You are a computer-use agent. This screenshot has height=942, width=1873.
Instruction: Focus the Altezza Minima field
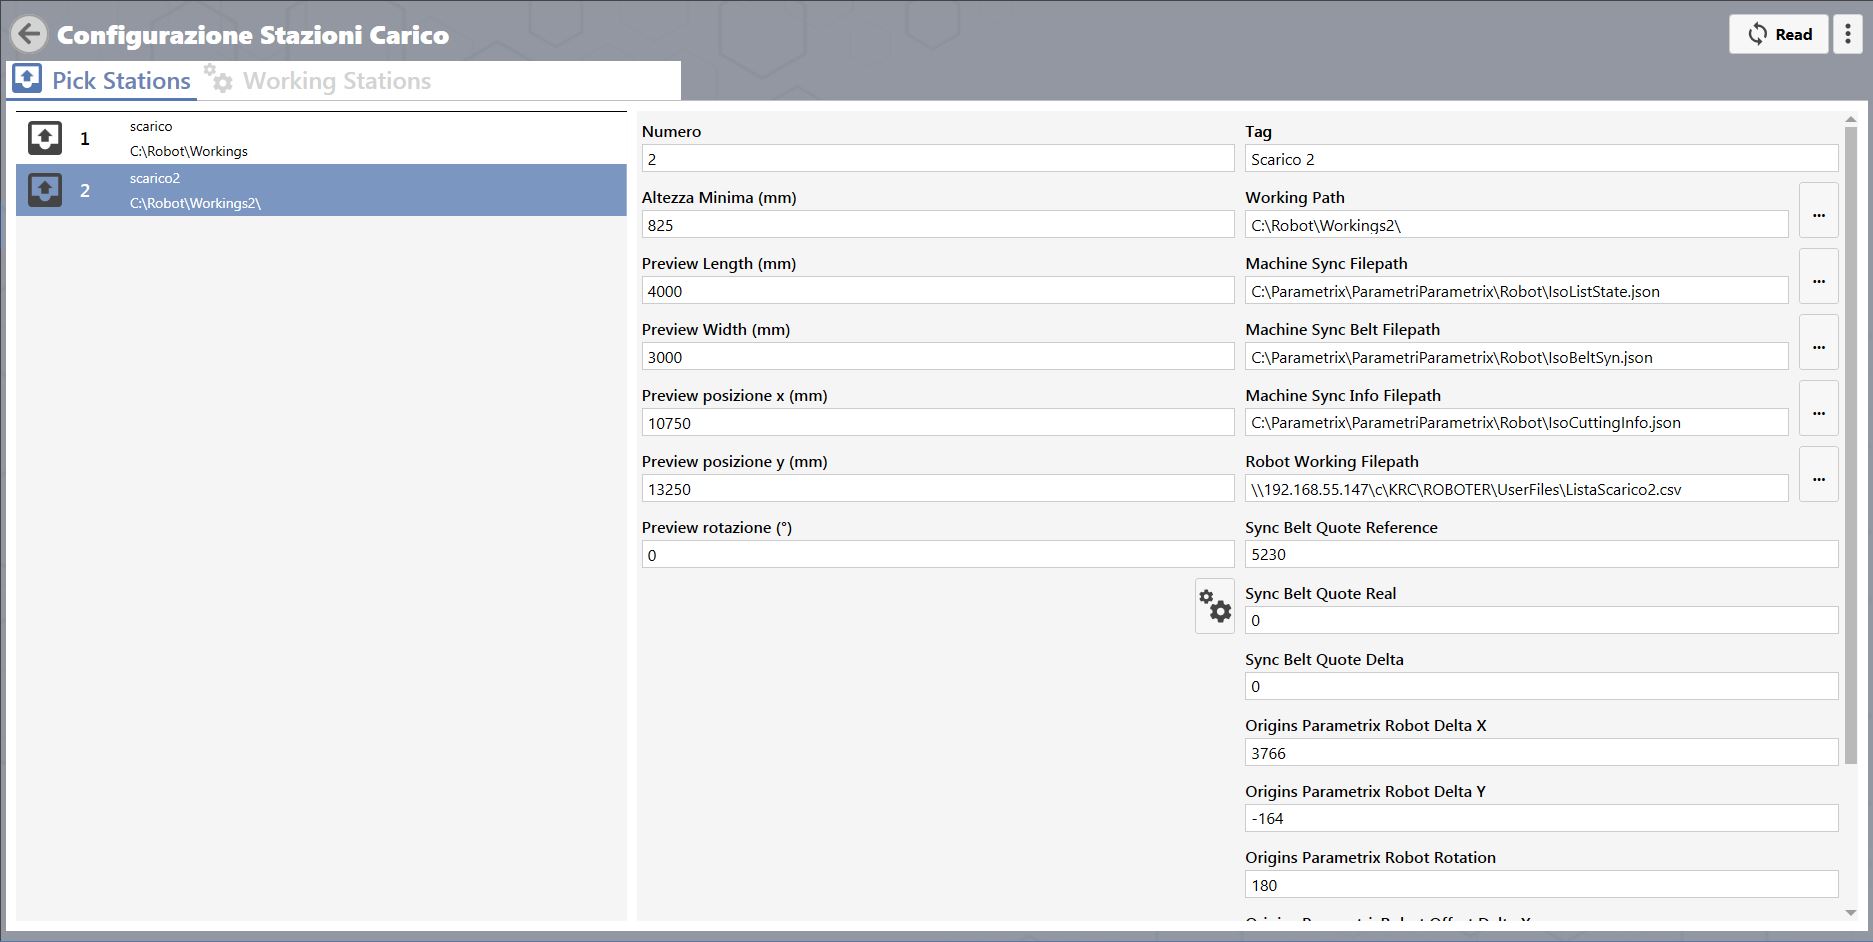(x=938, y=225)
